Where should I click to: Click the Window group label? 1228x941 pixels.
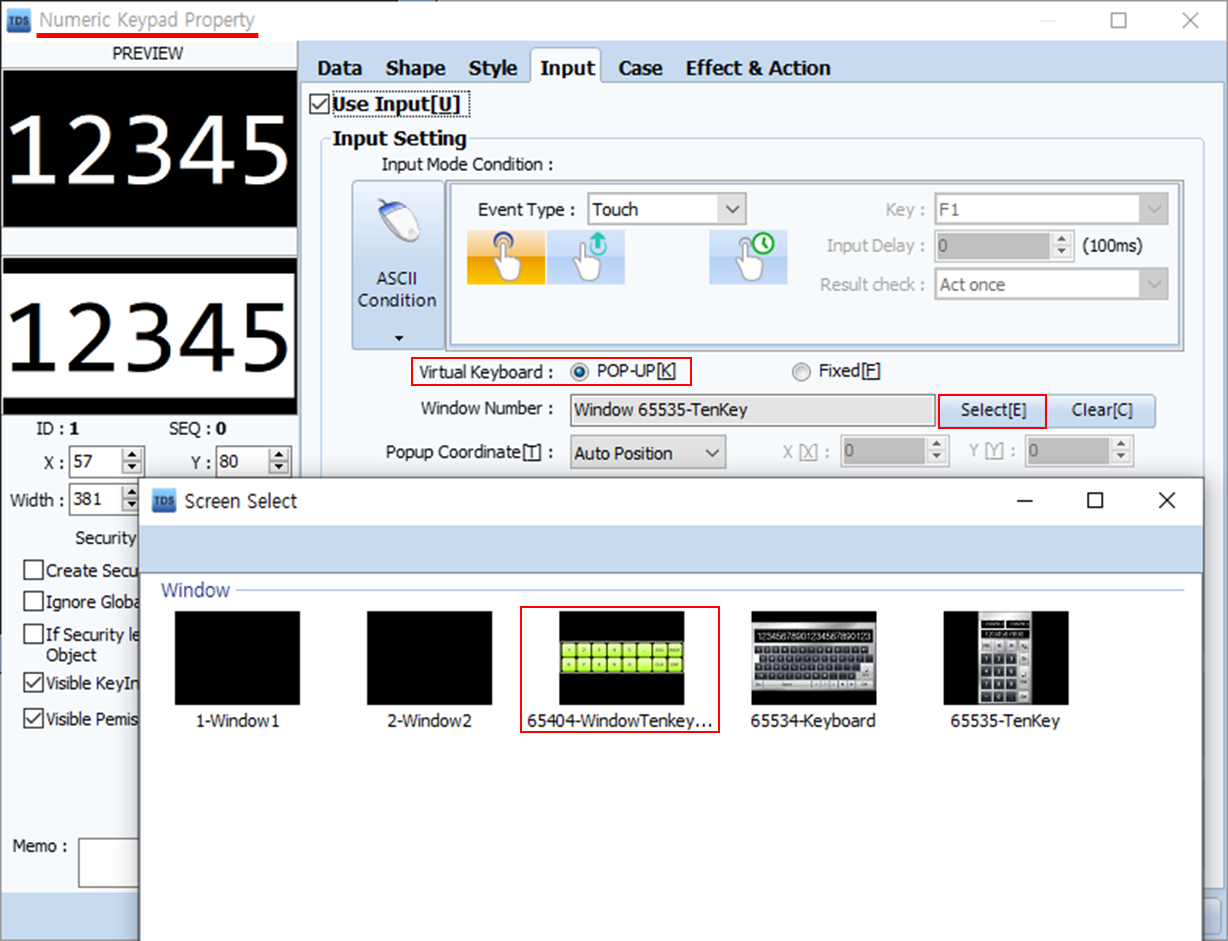click(x=195, y=590)
